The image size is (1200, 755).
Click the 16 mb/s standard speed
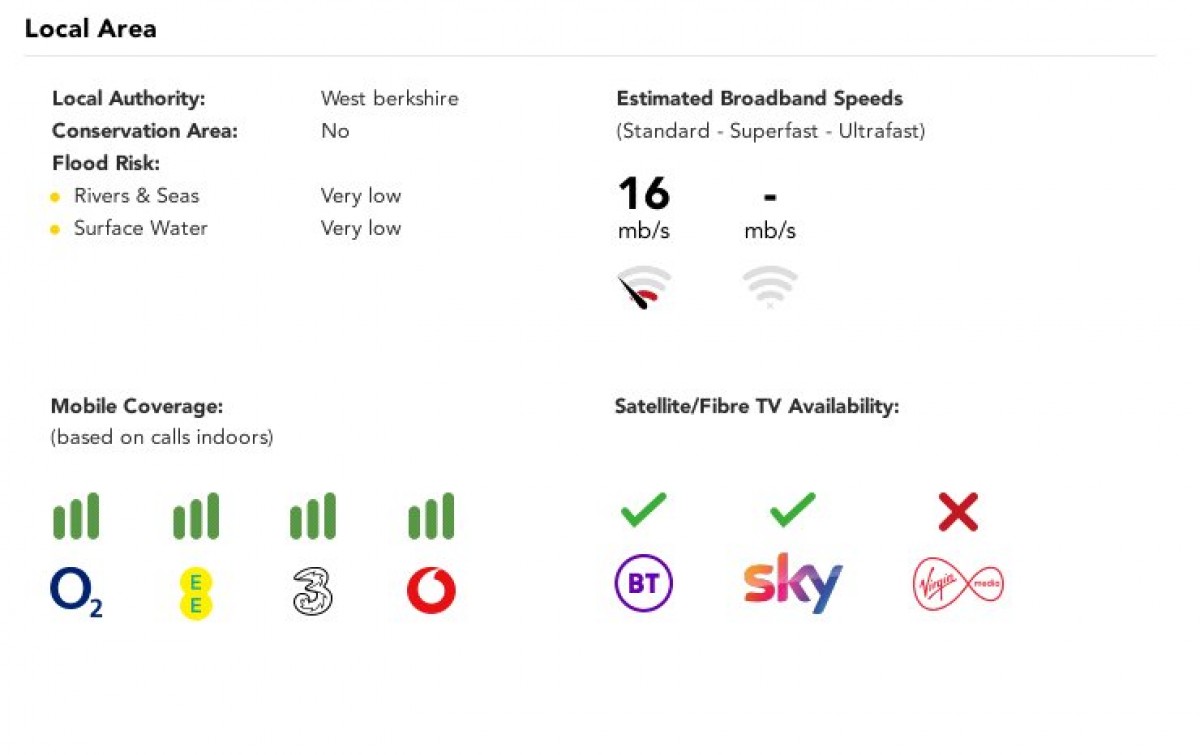click(644, 208)
